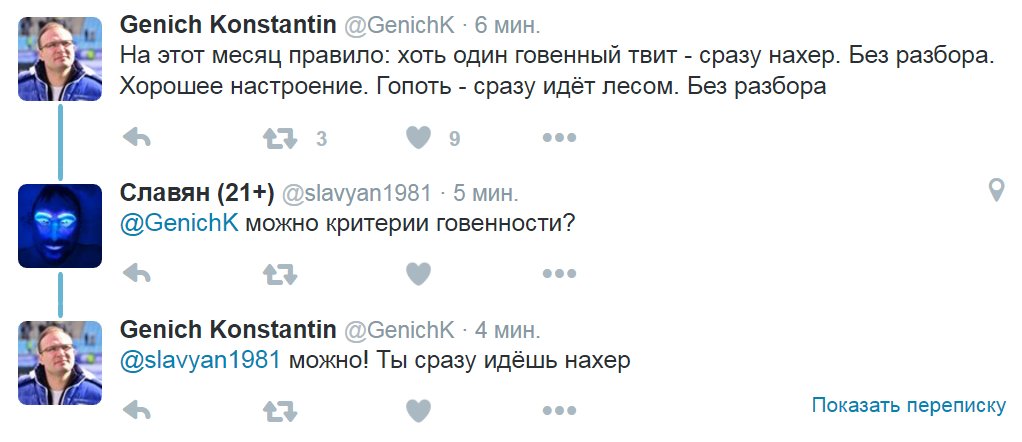Open Славян's glowing blue face avatar

coord(60,226)
